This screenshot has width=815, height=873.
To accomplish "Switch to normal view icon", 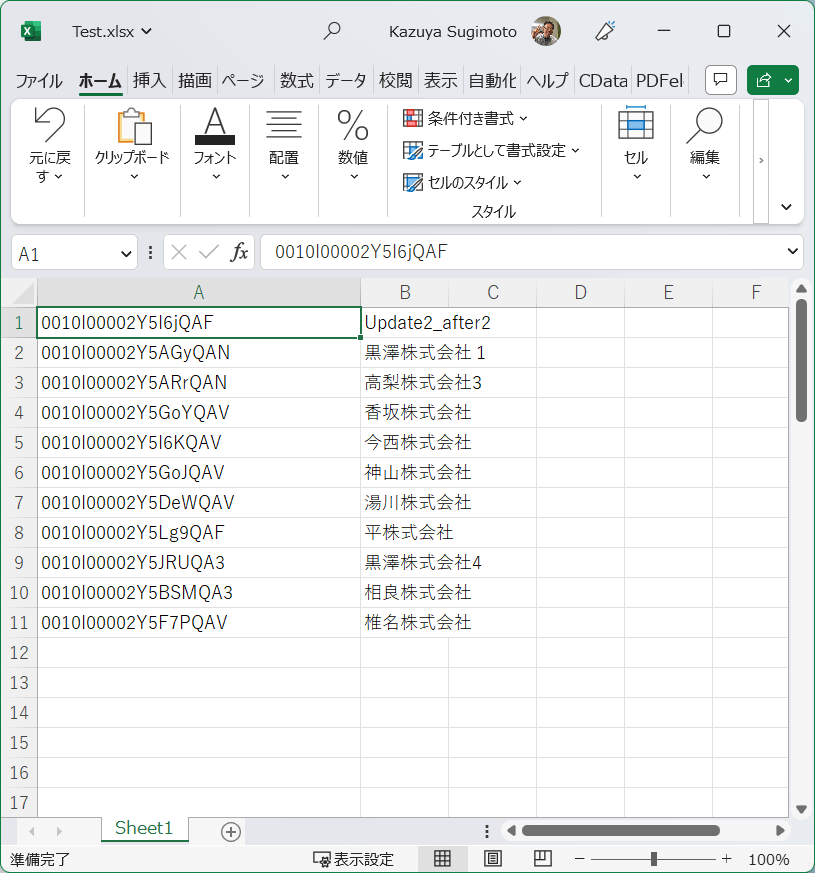I will point(442,859).
